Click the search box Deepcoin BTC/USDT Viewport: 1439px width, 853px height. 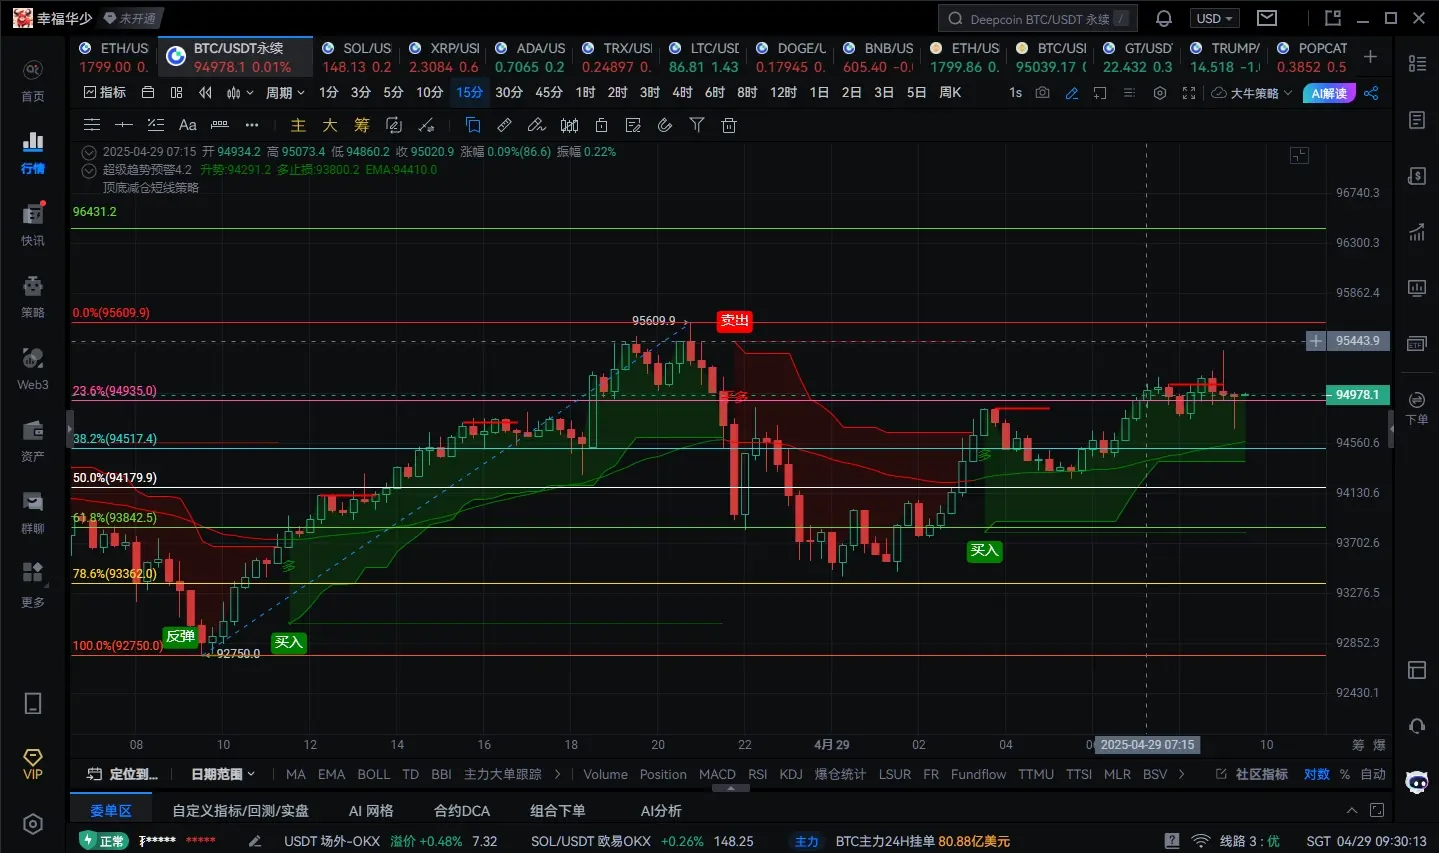pyautogui.click(x=1037, y=18)
